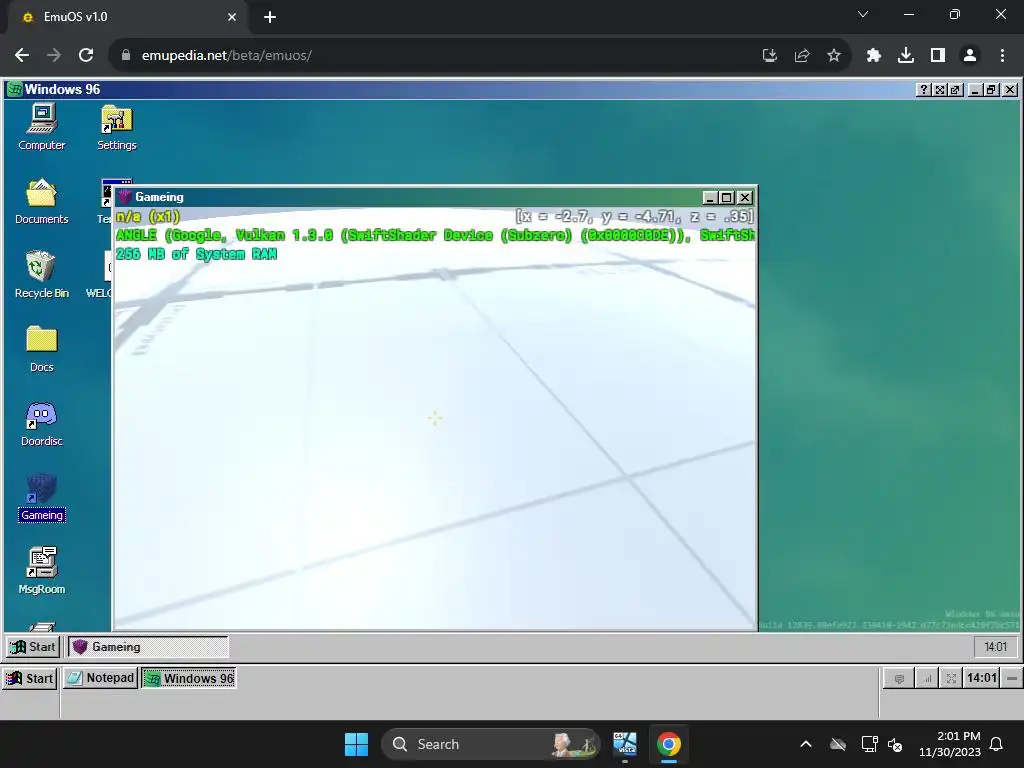
Task: Reload the emupedia page
Action: 86,56
